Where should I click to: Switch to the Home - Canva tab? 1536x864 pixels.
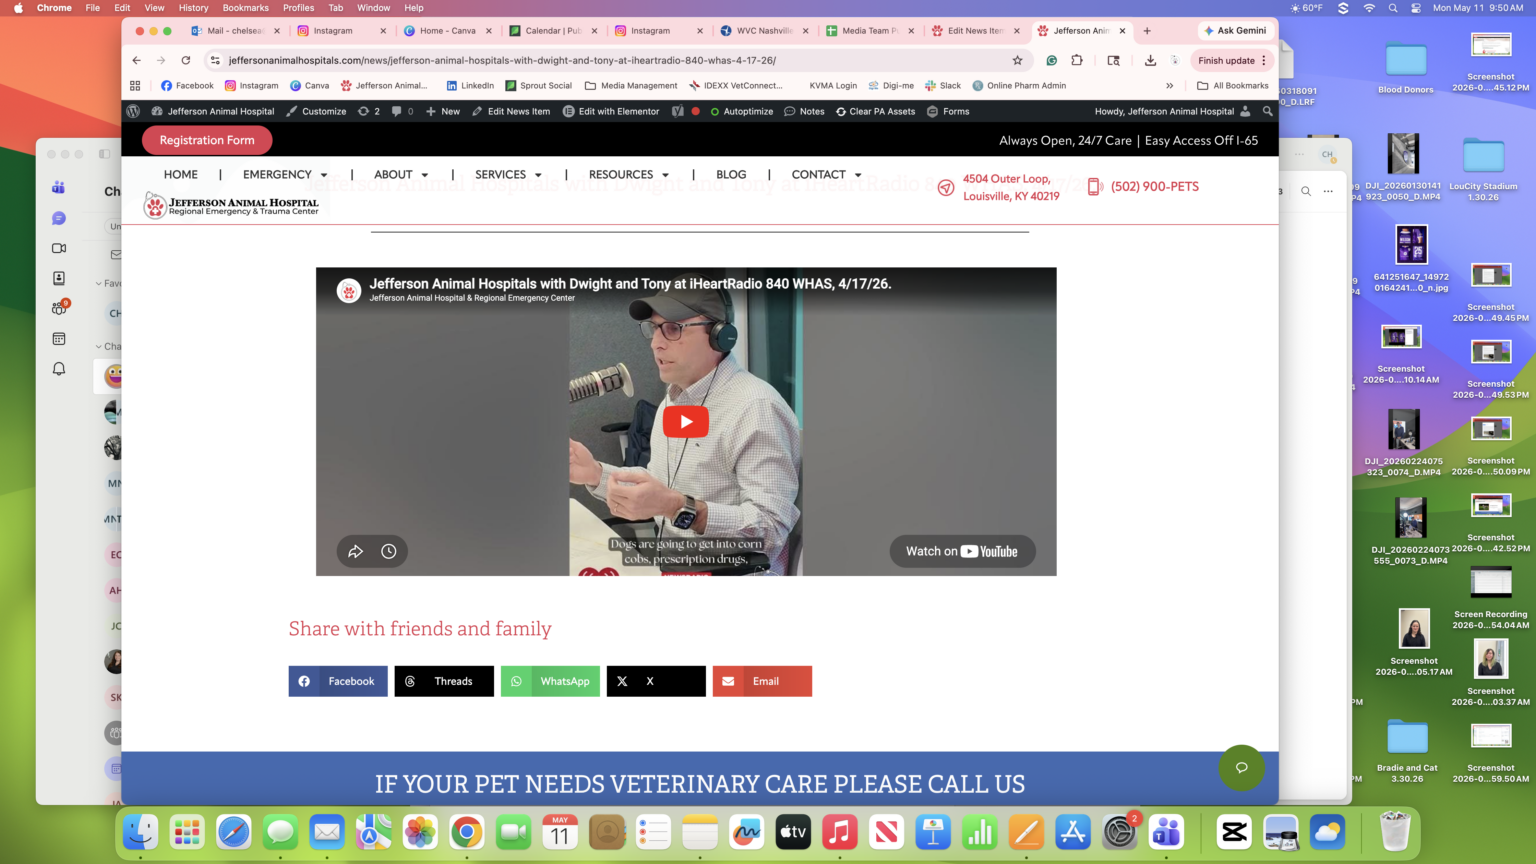[x=447, y=31]
